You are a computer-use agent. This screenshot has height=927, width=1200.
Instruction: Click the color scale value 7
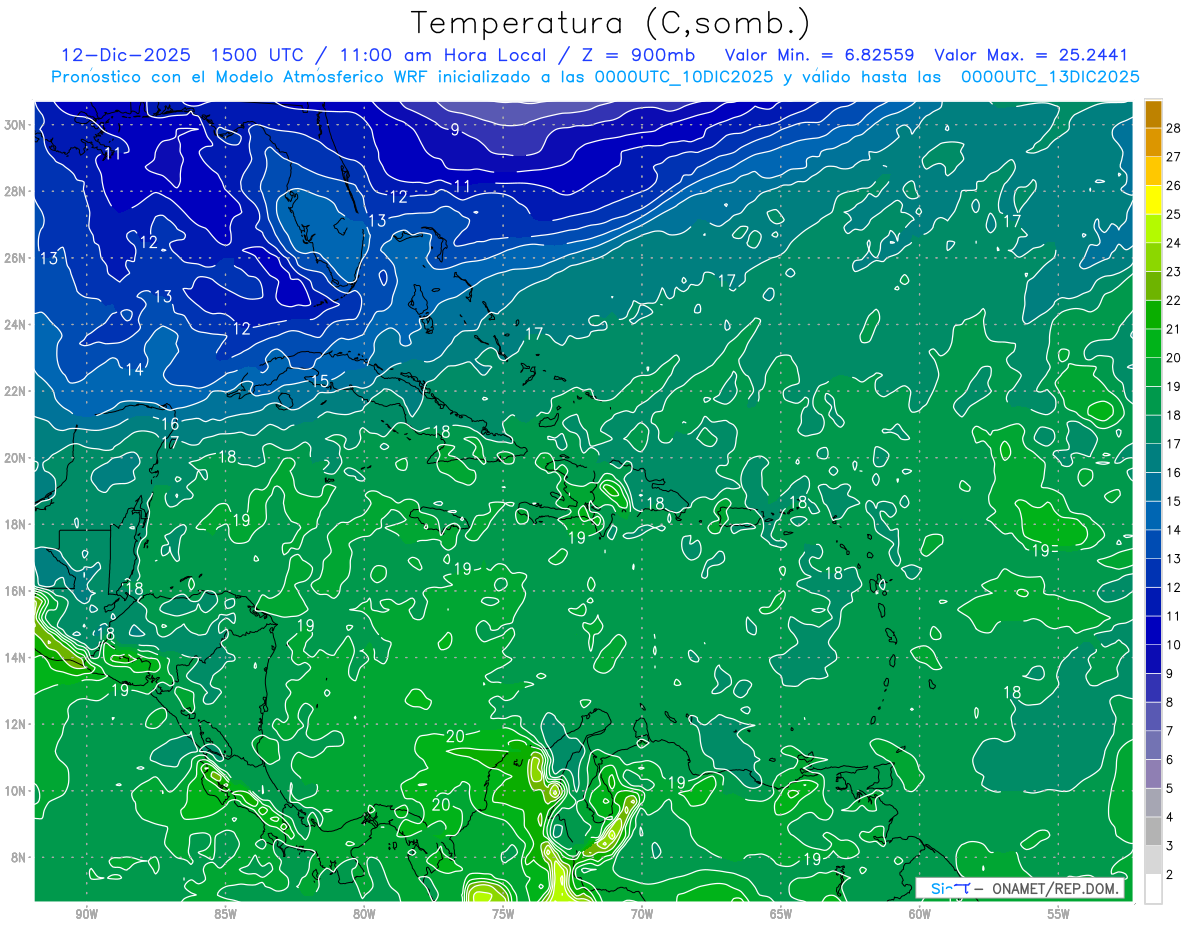tap(1169, 731)
